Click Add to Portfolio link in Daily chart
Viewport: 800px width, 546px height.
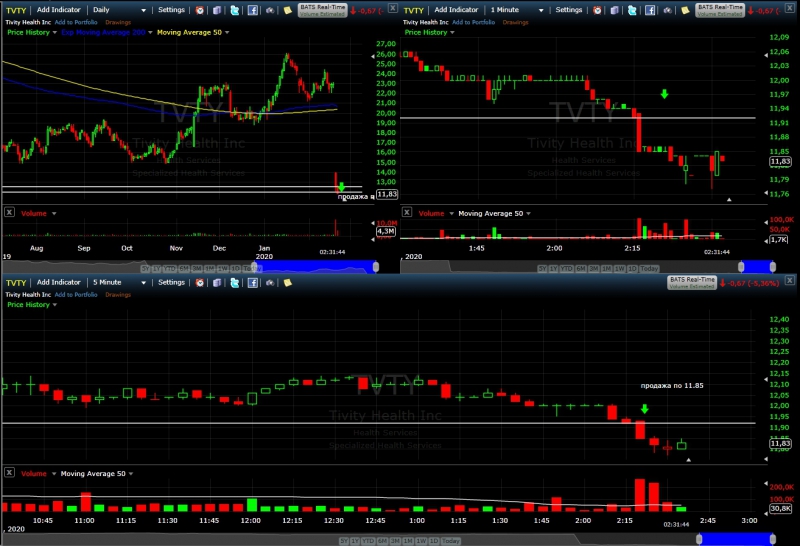click(x=76, y=22)
